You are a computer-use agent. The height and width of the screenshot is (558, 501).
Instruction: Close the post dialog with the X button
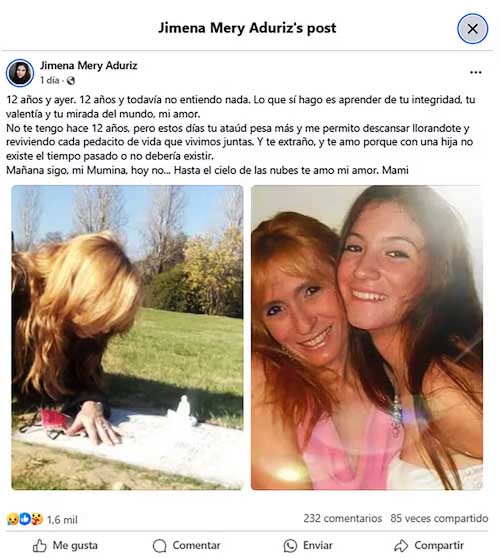click(472, 29)
